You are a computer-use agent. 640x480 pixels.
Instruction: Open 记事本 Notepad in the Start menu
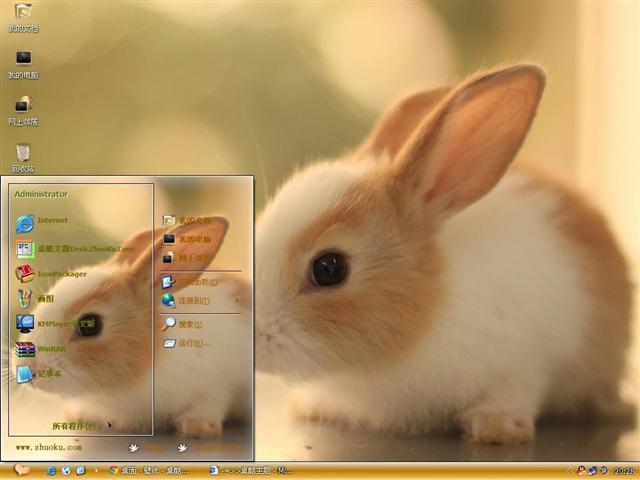coord(39,374)
